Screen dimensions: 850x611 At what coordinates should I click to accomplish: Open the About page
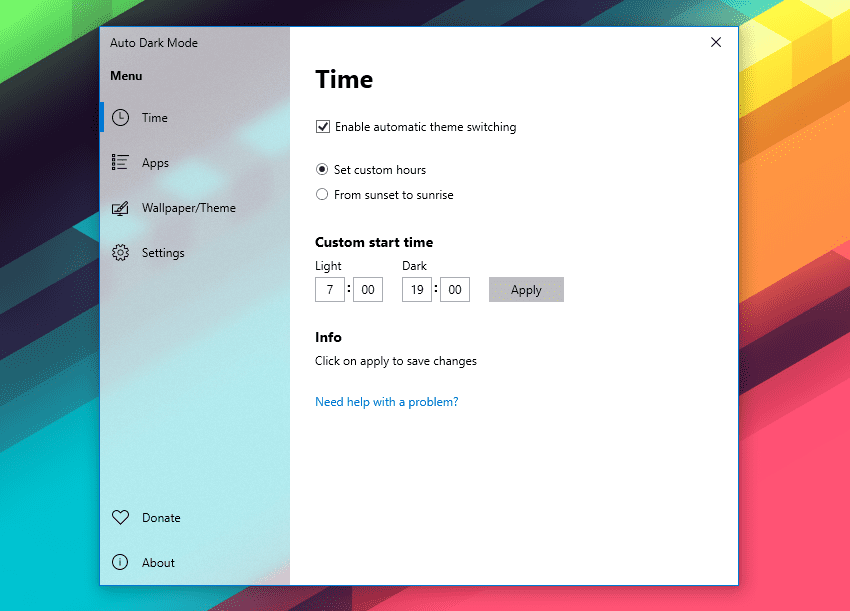[195, 563]
